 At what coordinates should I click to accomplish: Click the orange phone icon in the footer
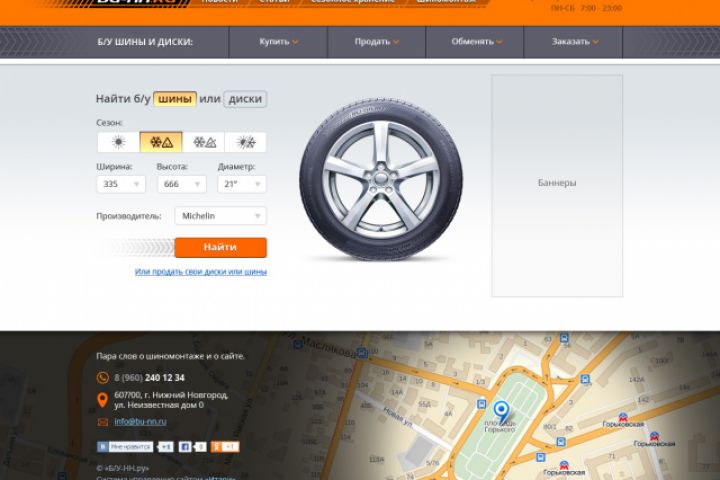coord(102,378)
